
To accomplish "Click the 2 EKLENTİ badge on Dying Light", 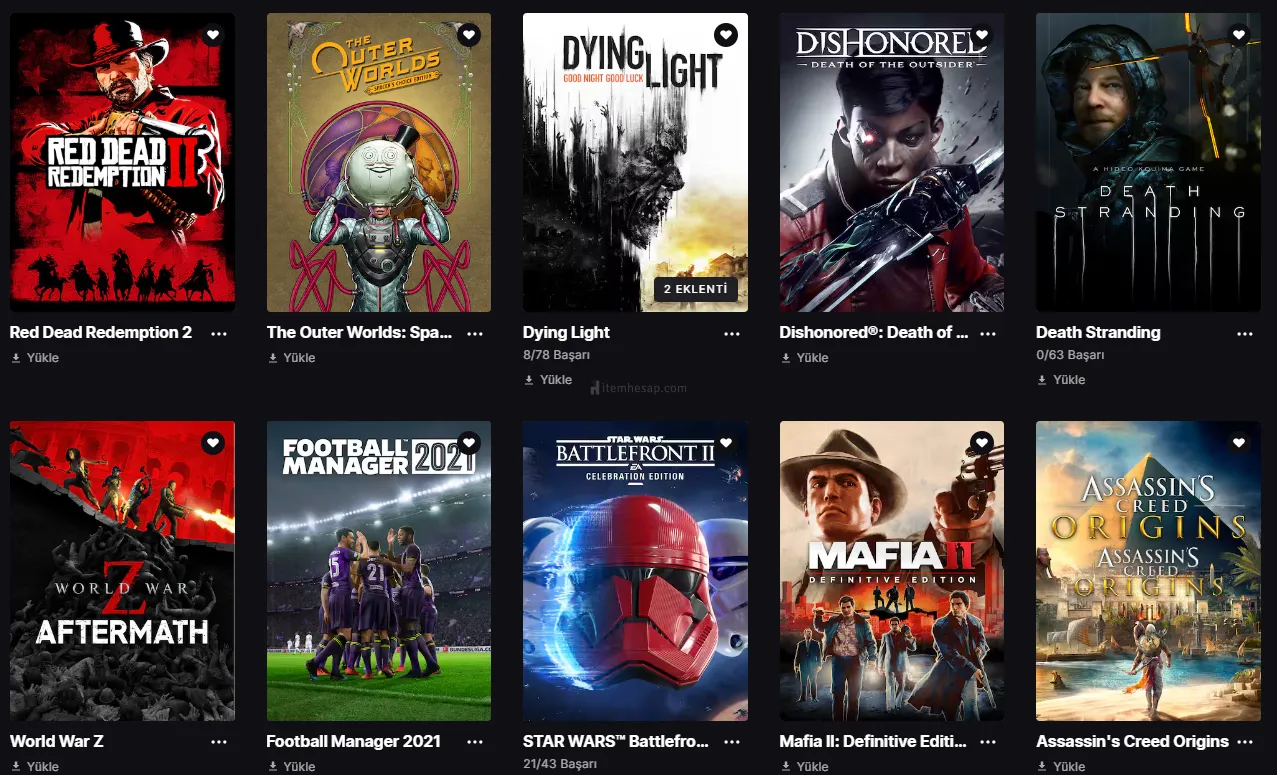I will click(x=697, y=290).
